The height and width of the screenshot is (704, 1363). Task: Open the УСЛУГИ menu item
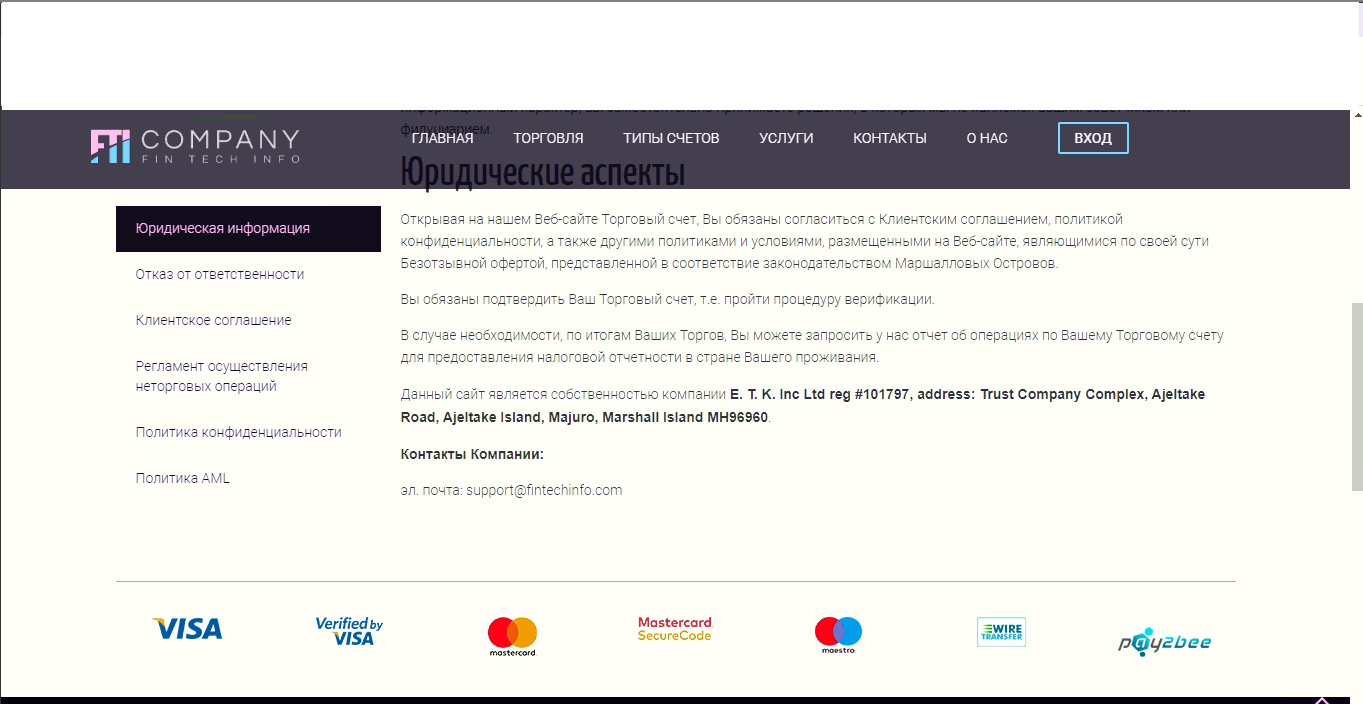pyautogui.click(x=786, y=138)
